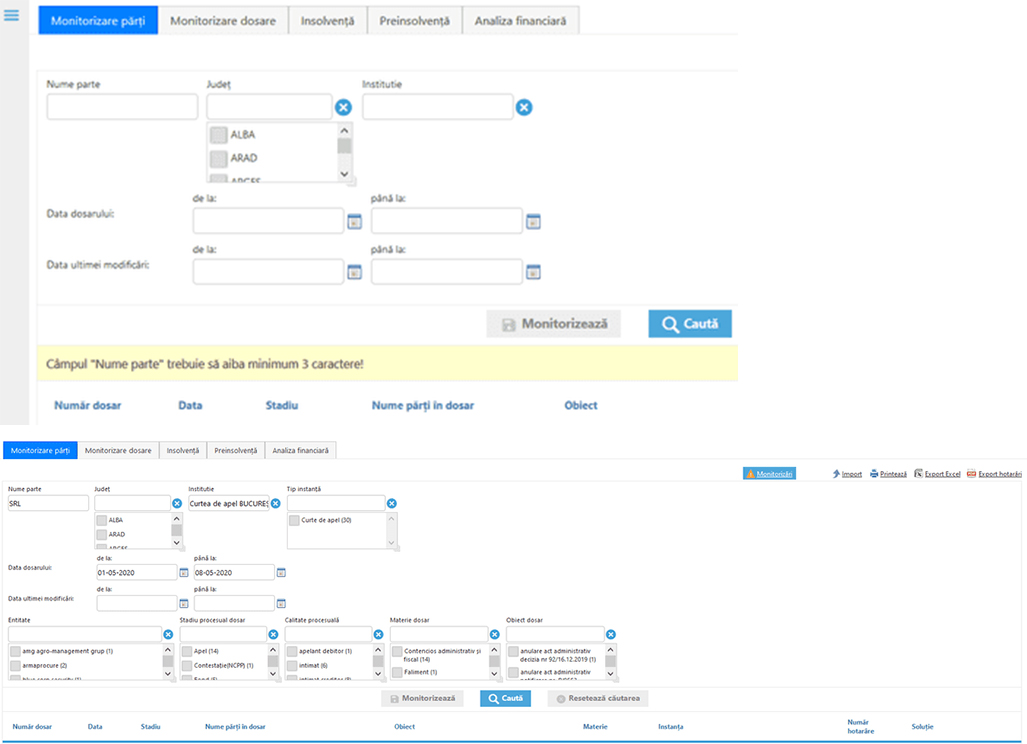Clear the Materie dosar filter
Screen dimensions: 1027x744
click(x=494, y=634)
